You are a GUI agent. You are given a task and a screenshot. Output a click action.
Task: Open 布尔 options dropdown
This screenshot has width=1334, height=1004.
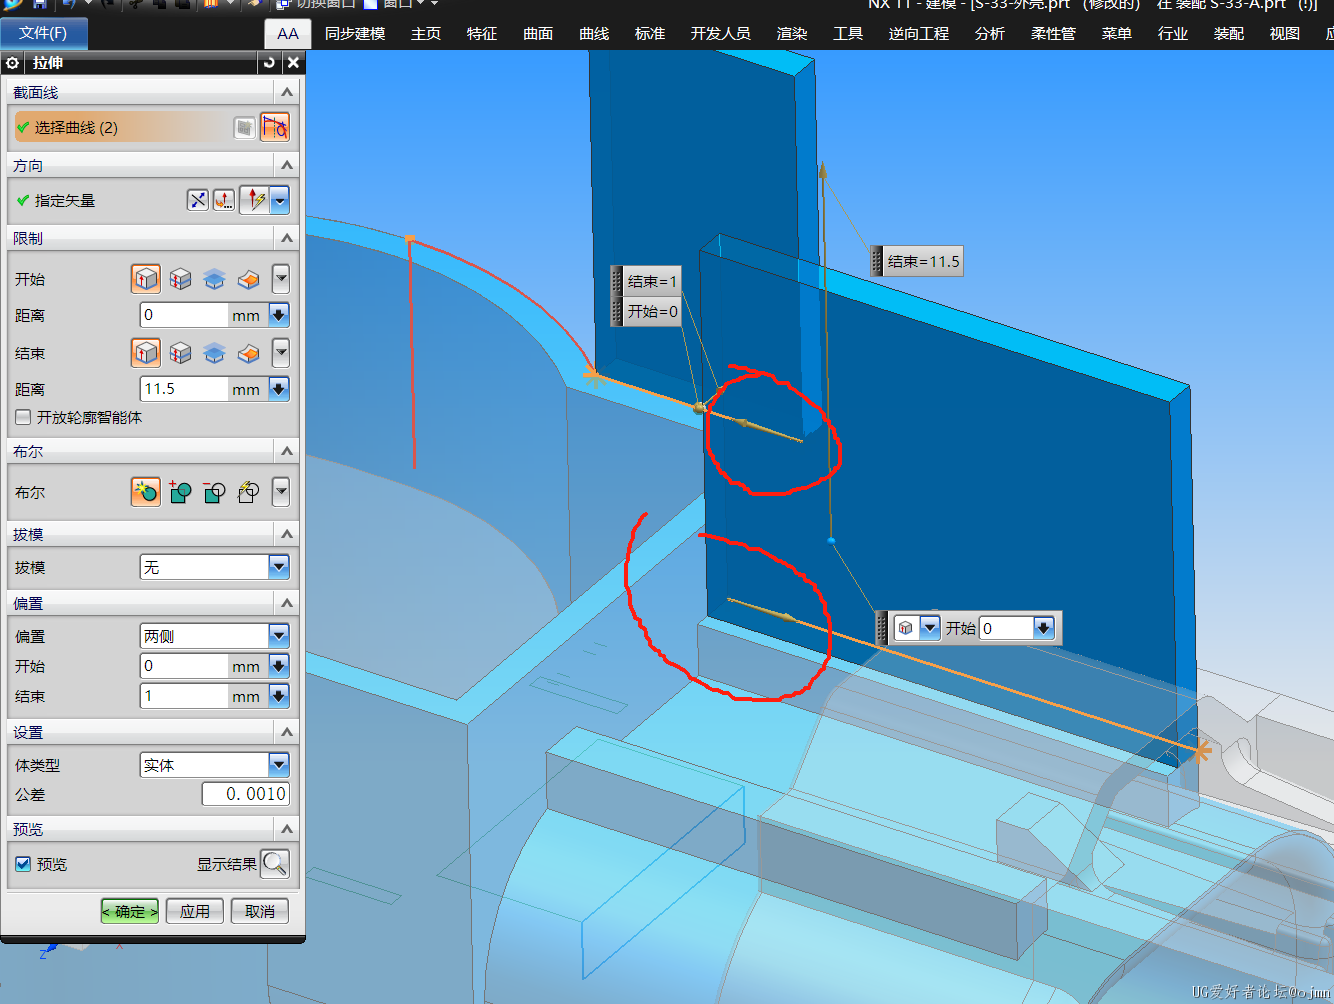point(281,492)
